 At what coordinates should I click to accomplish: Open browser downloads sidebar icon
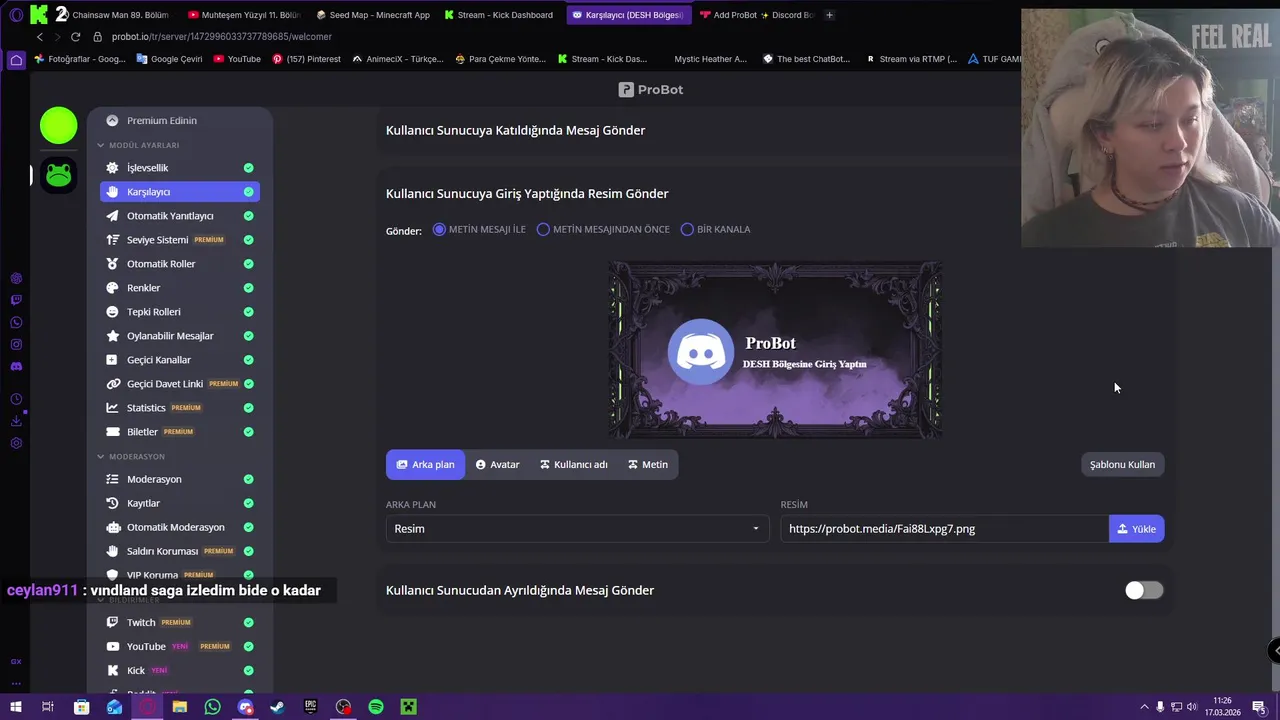coord(16,421)
